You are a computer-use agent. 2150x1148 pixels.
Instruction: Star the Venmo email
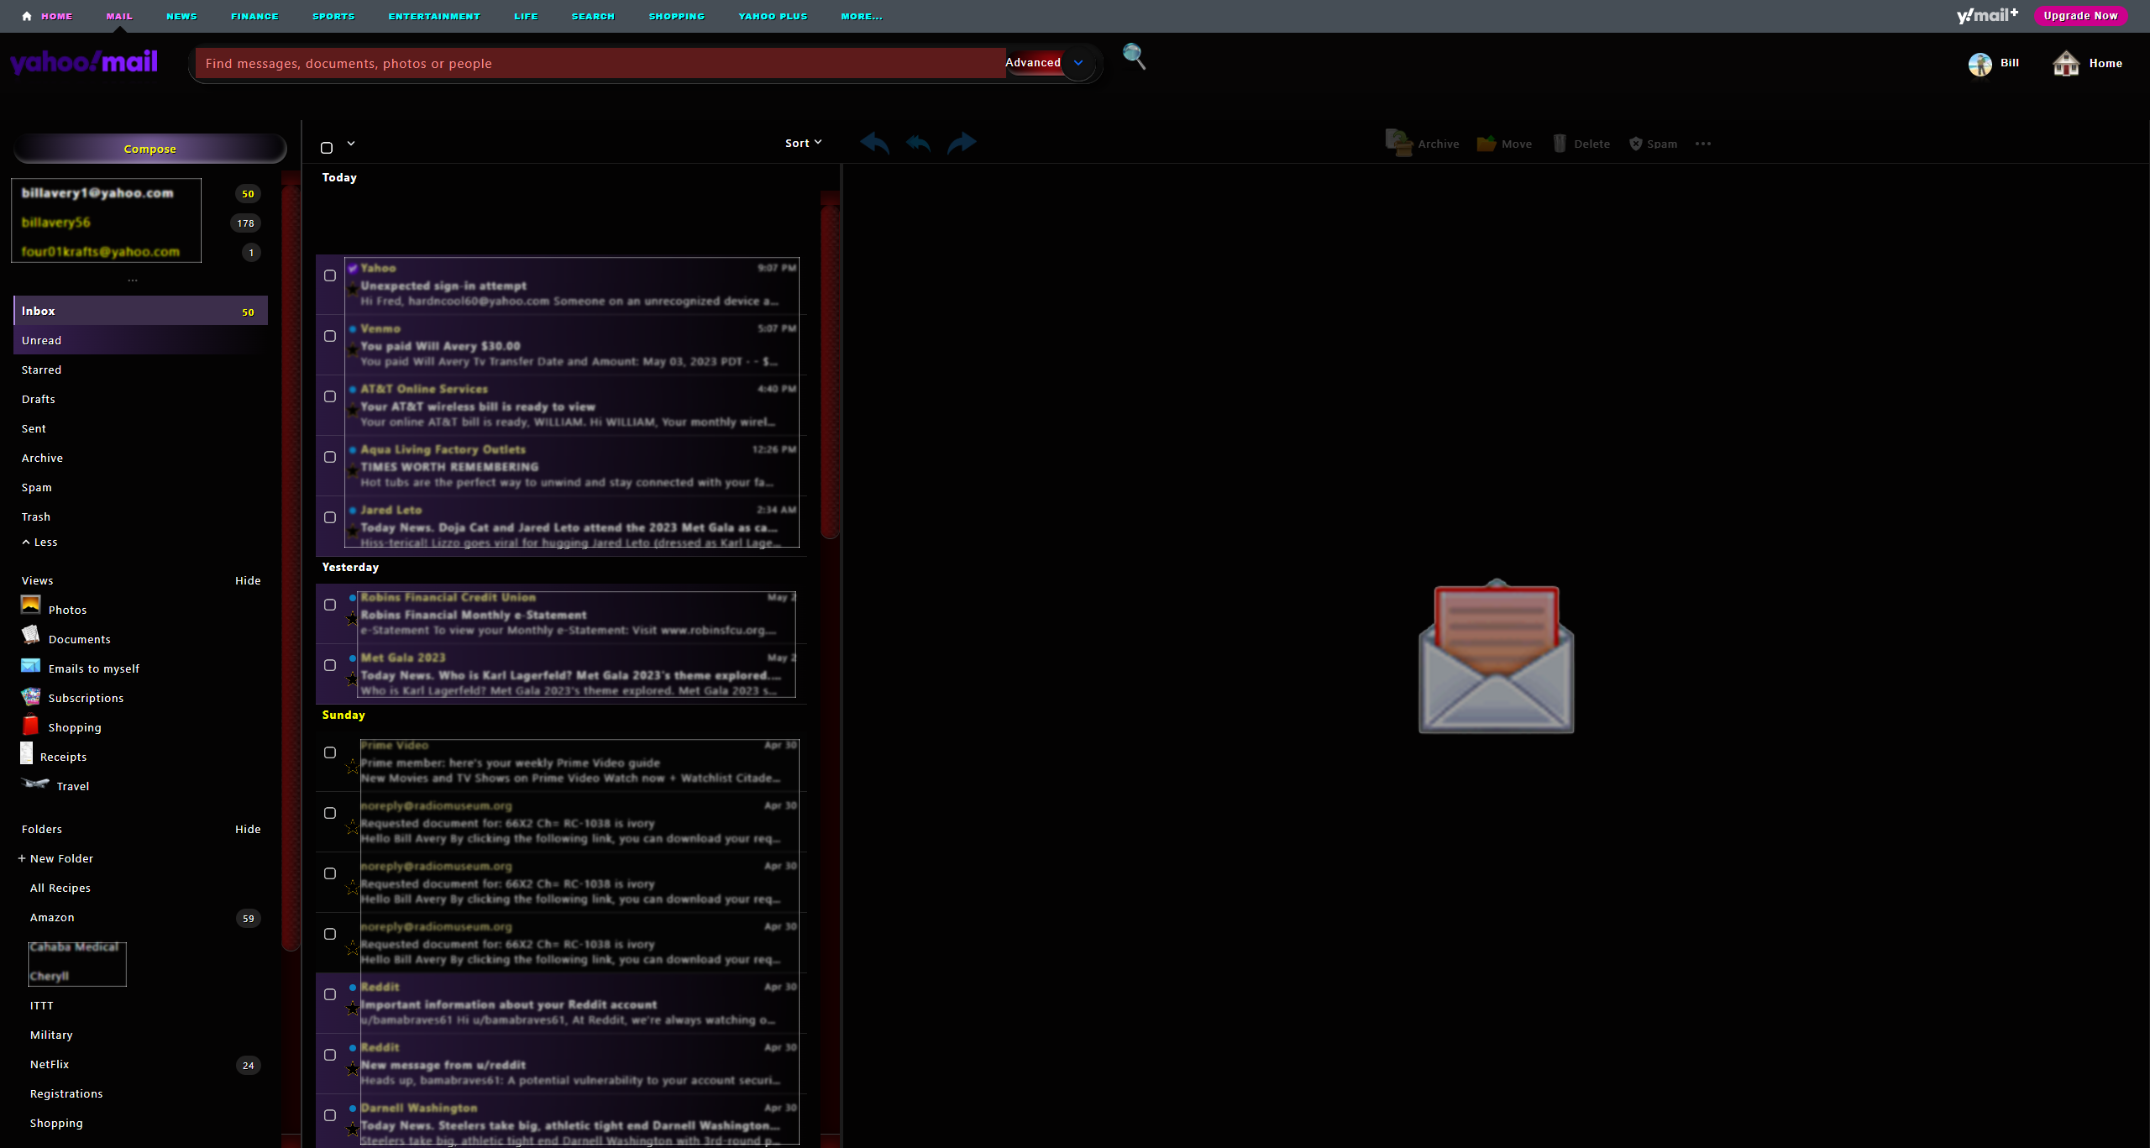(352, 349)
